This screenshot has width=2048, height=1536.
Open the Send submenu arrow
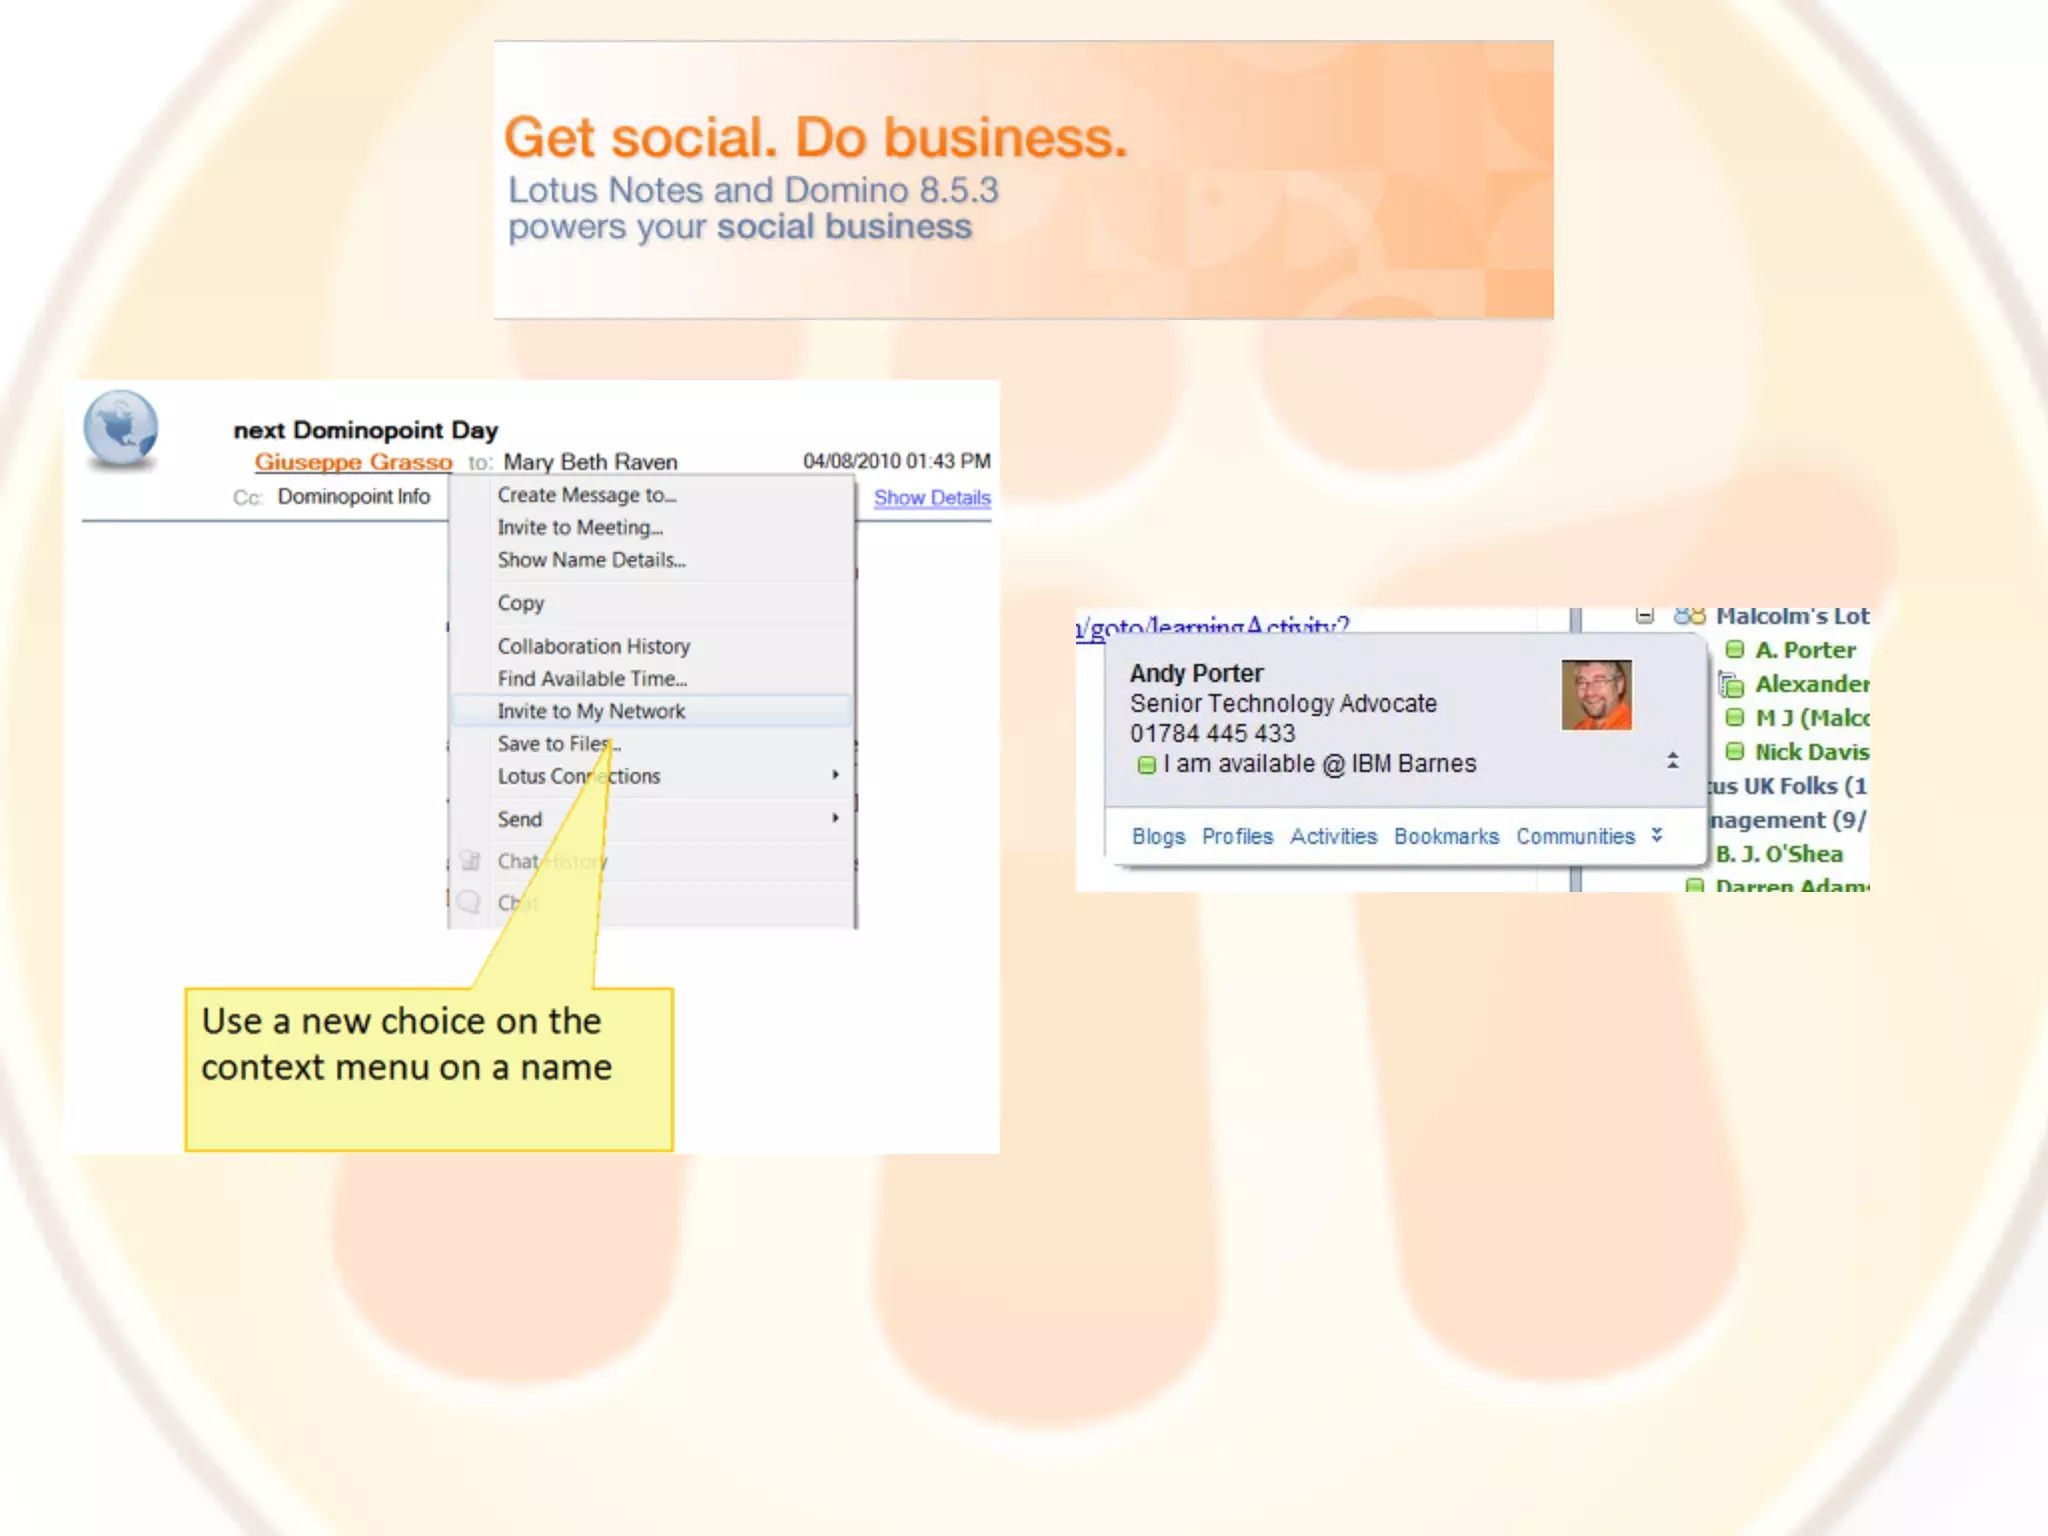835,818
